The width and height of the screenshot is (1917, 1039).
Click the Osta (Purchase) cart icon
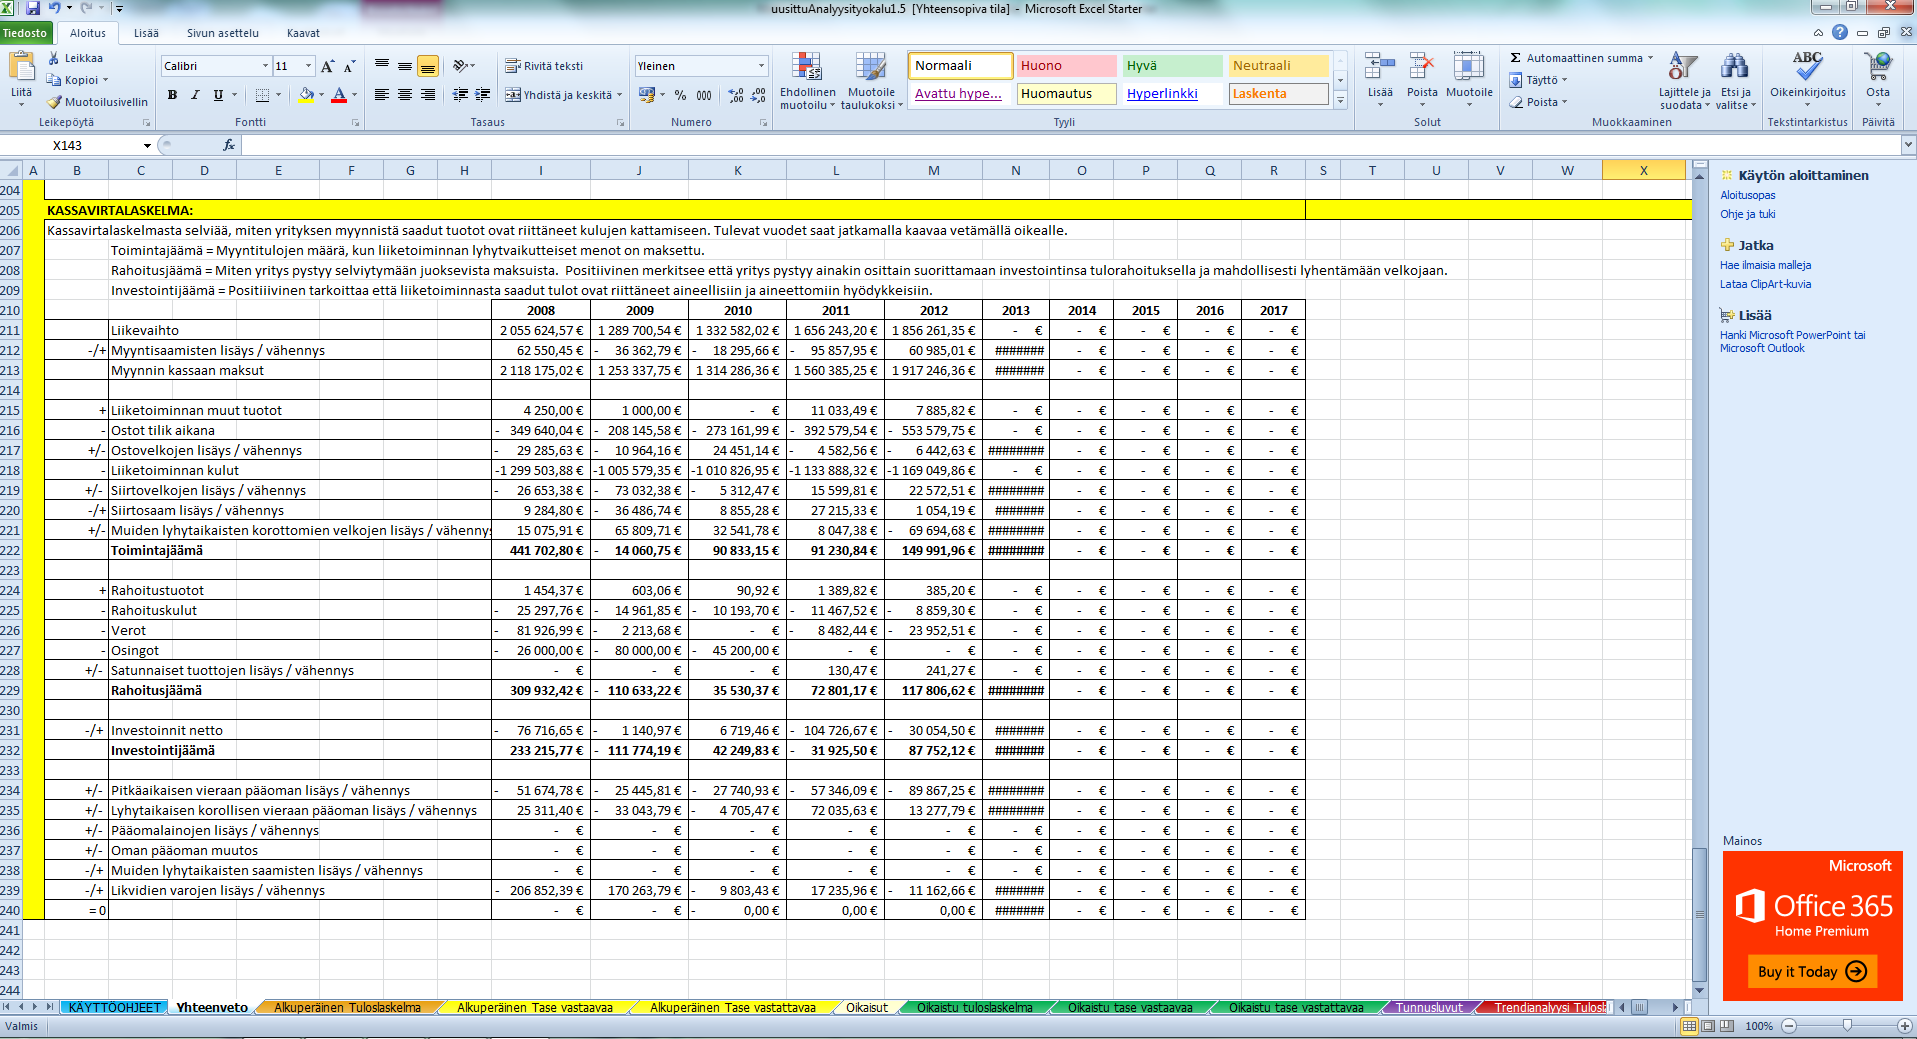click(x=1878, y=68)
